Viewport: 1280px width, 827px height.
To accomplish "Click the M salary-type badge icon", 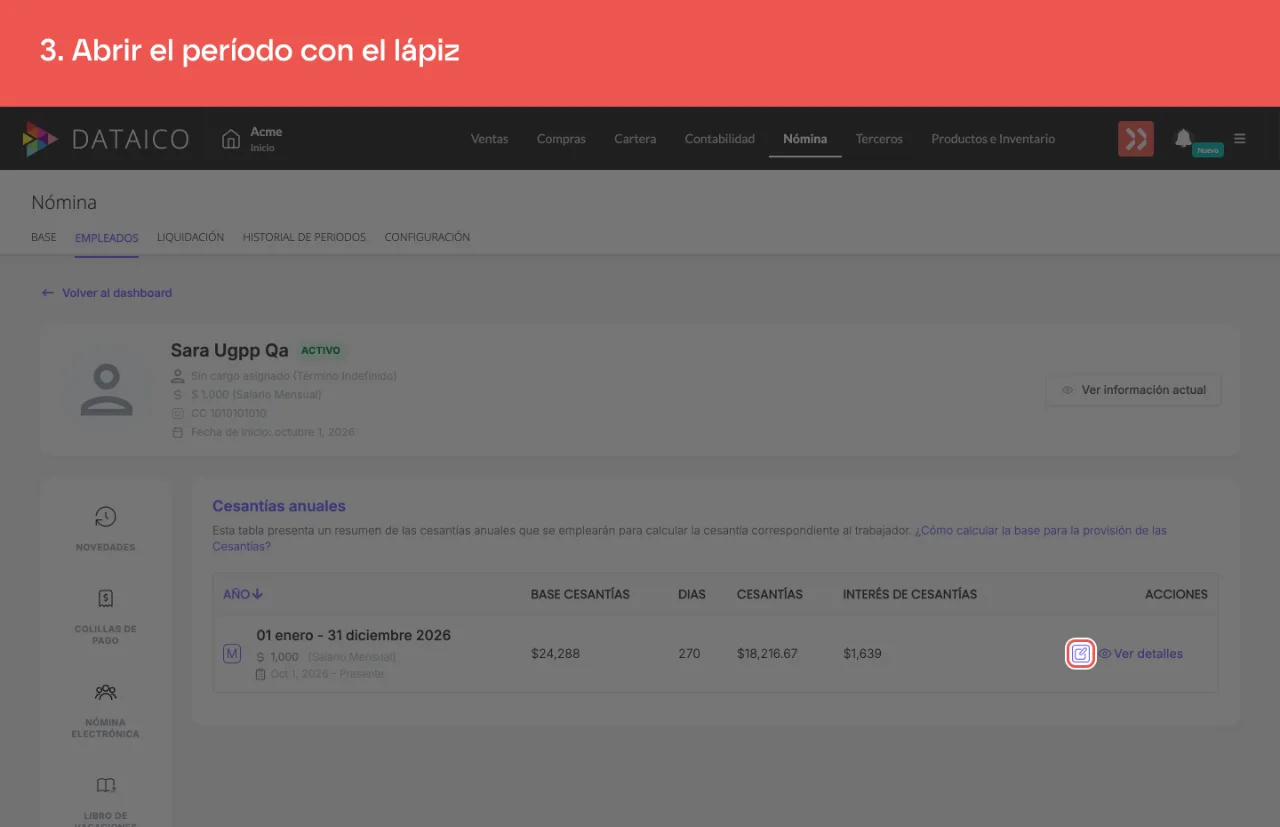I will tap(232, 654).
